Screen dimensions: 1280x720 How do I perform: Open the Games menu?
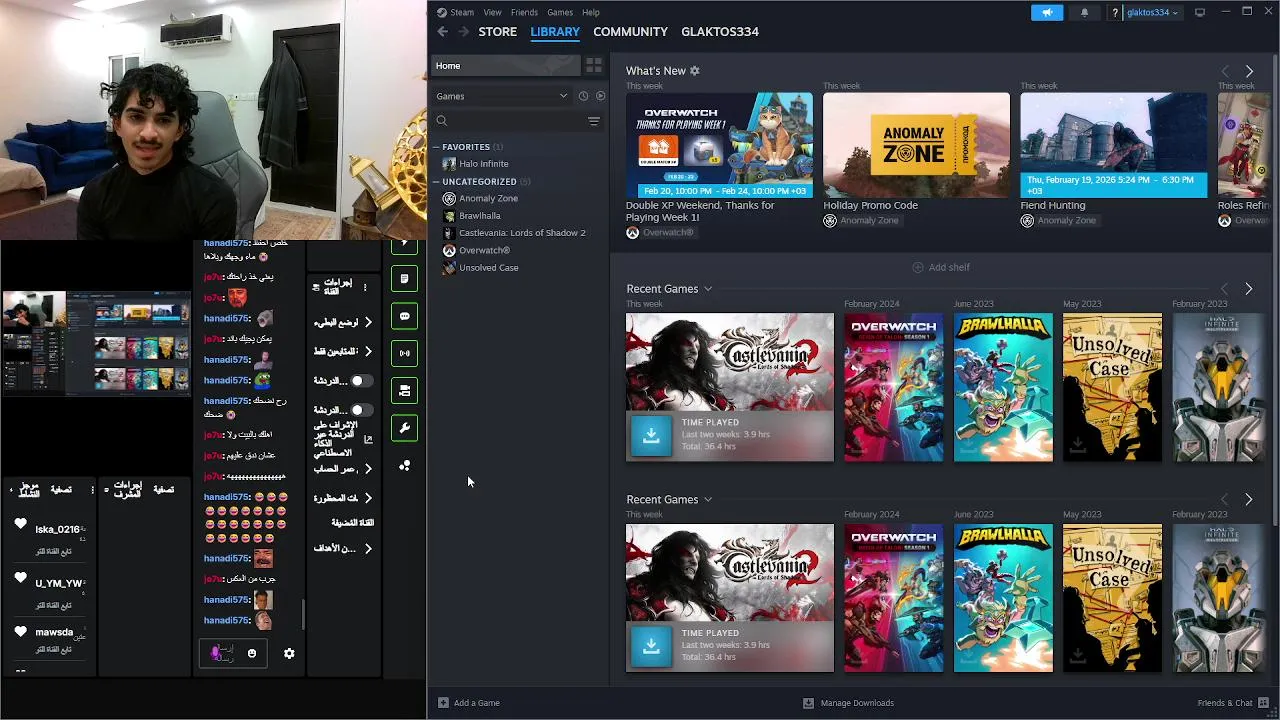tap(560, 12)
